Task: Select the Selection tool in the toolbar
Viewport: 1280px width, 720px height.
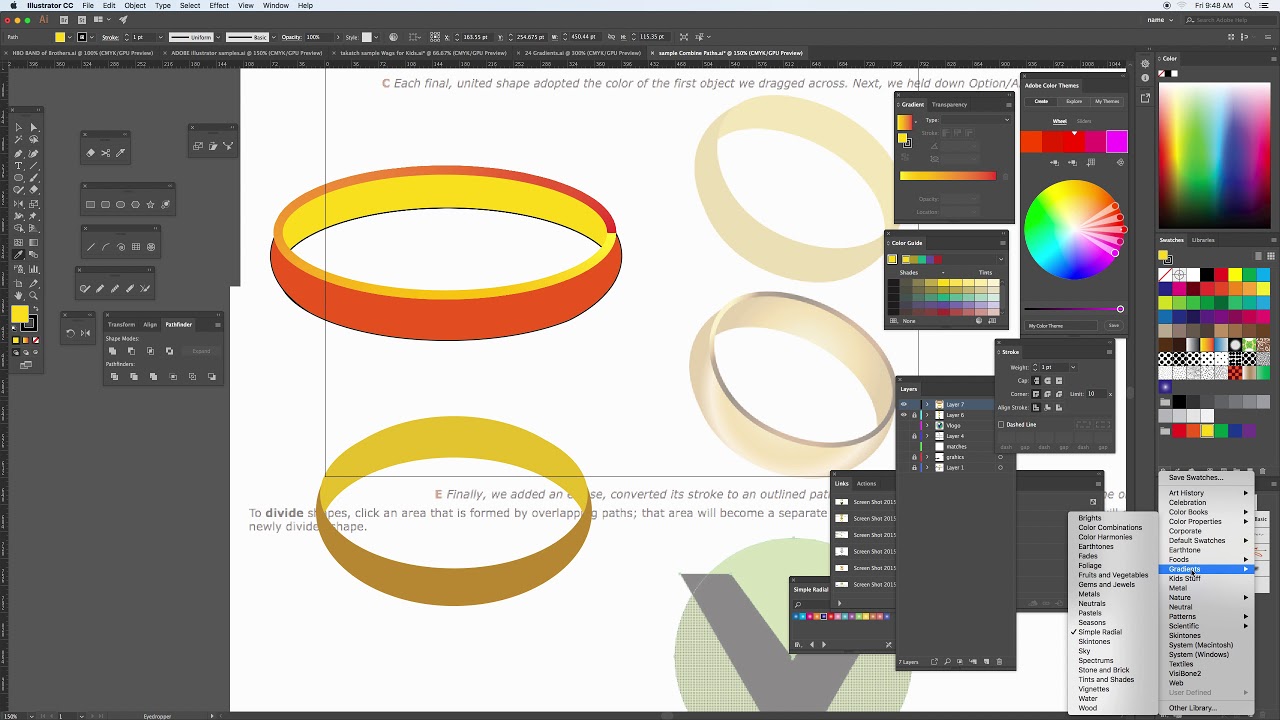Action: 18,127
